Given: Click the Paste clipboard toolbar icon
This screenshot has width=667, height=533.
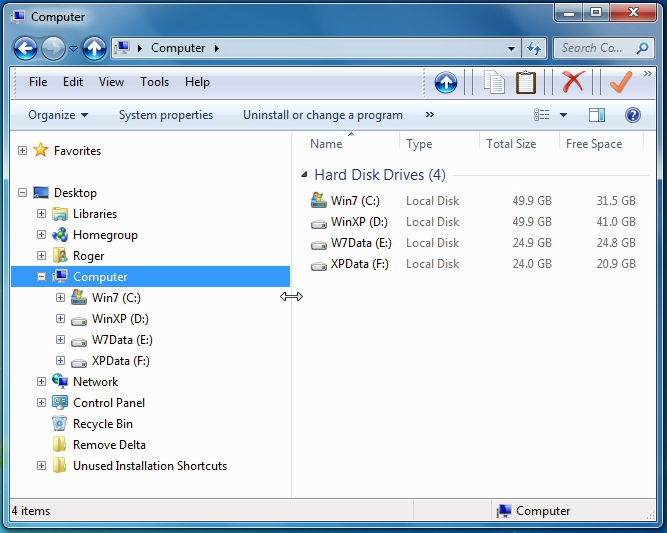Looking at the screenshot, I should click(x=526, y=82).
